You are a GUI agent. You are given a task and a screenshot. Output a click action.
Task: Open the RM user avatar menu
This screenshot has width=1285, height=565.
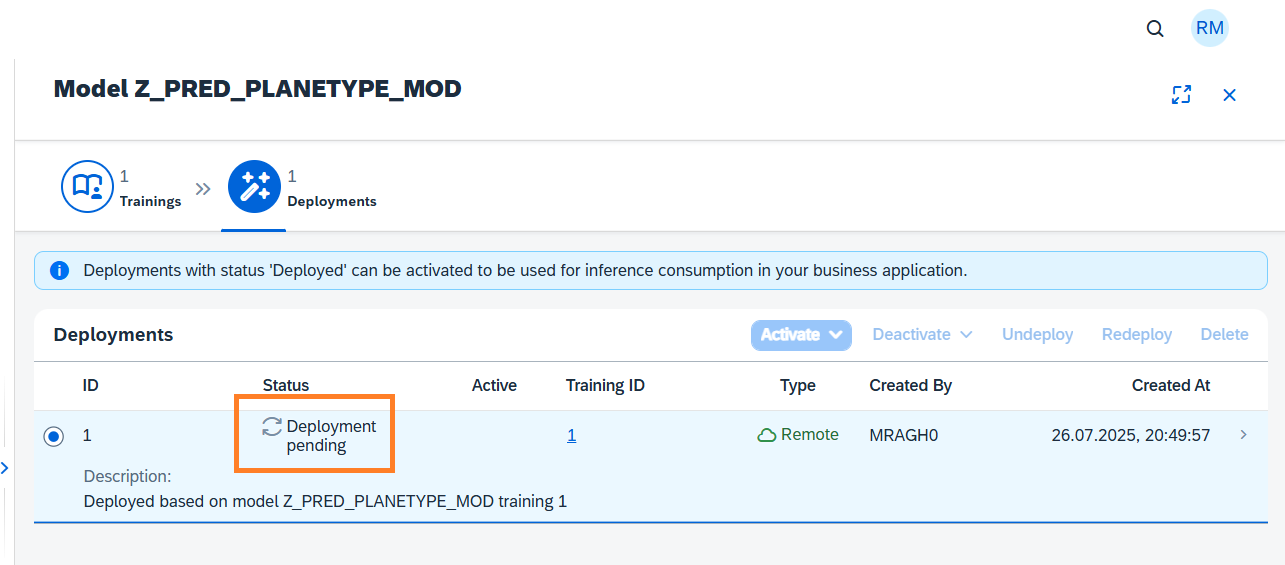pos(1209,28)
